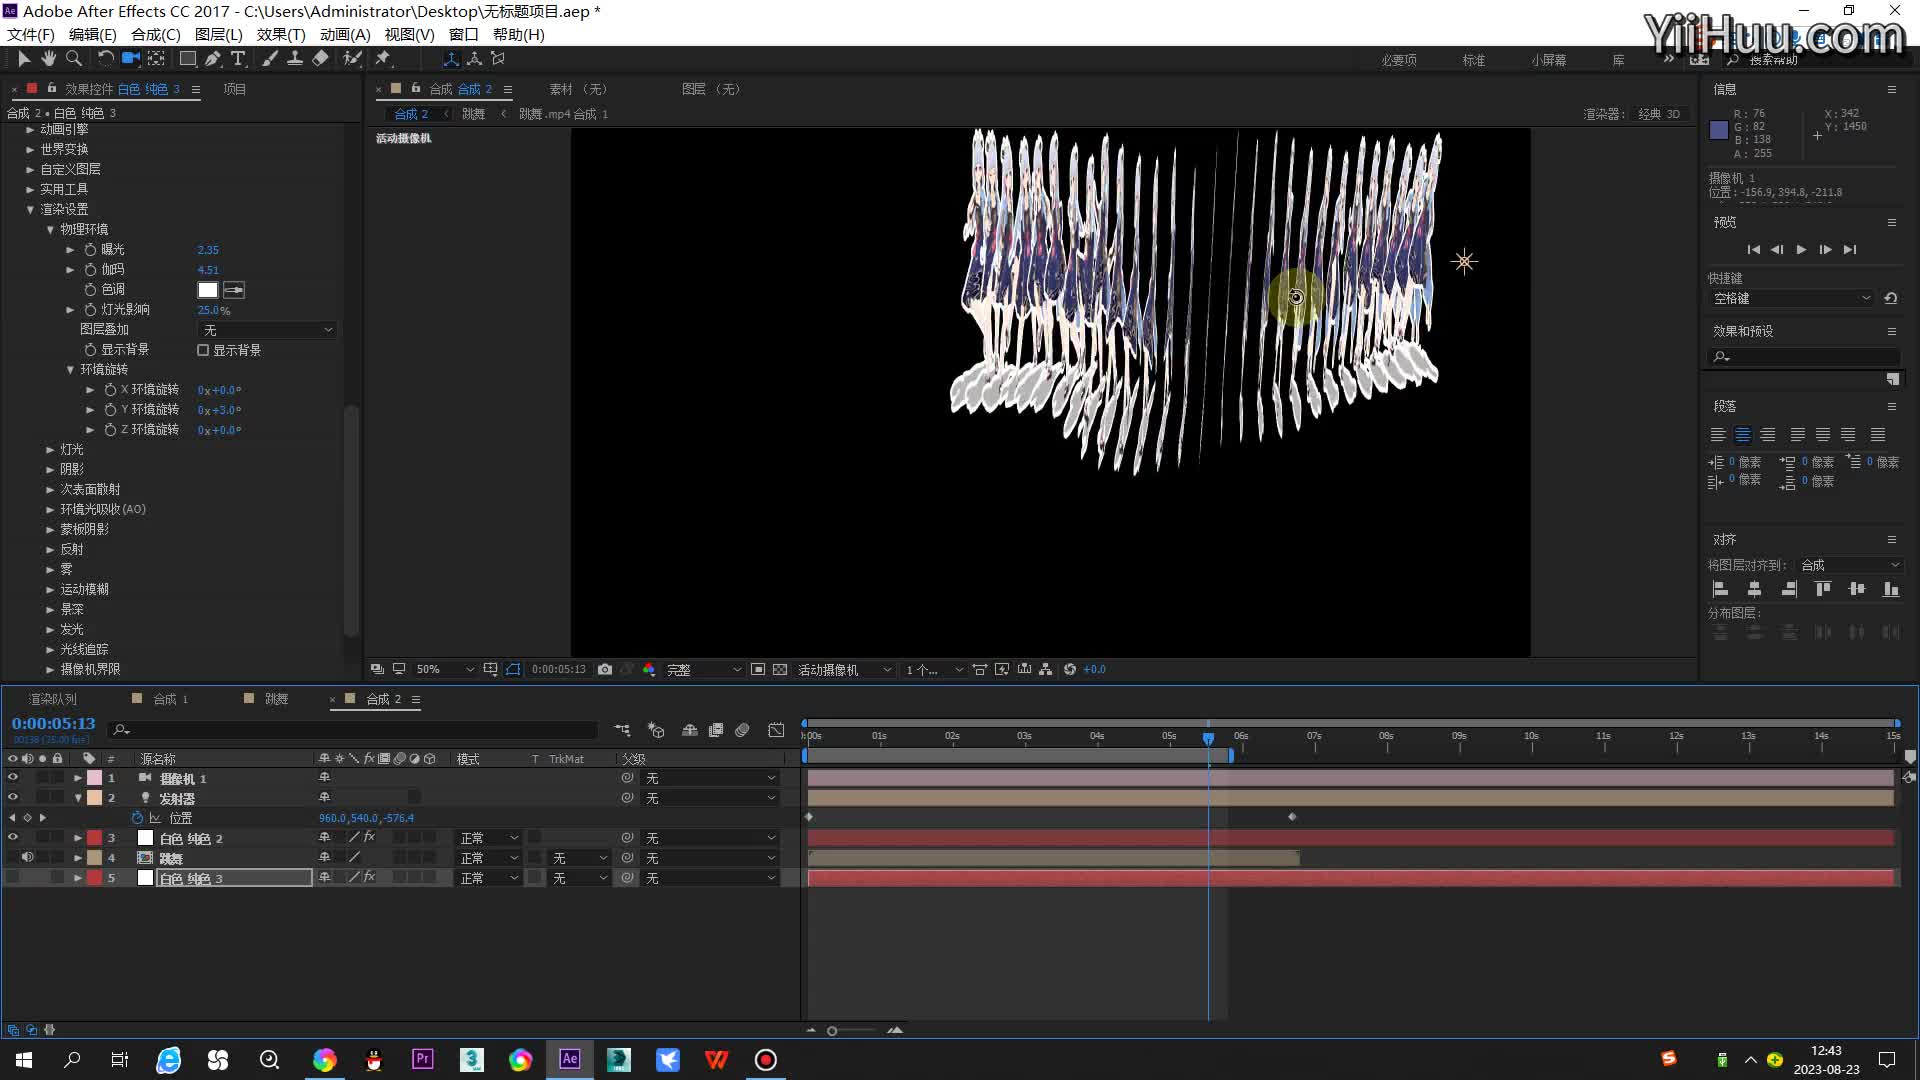
Task: Select the Zoom magnifier tool
Action: [73, 59]
